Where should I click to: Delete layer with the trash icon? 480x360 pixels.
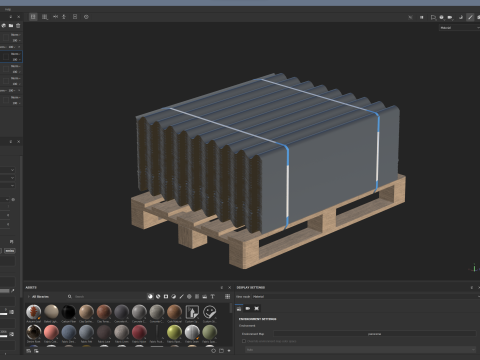[18, 26]
